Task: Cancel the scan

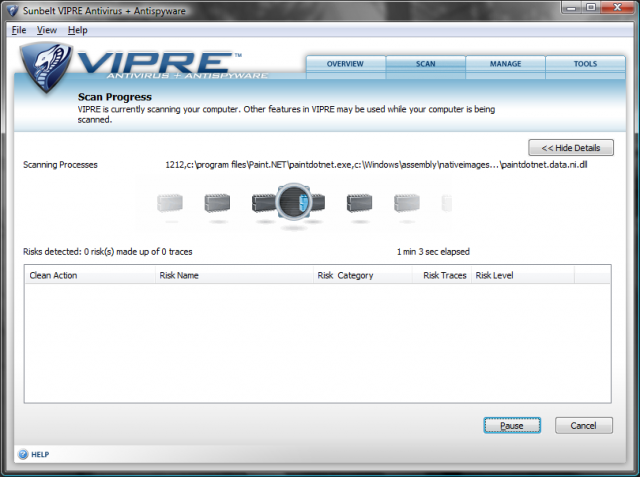Action: [584, 426]
